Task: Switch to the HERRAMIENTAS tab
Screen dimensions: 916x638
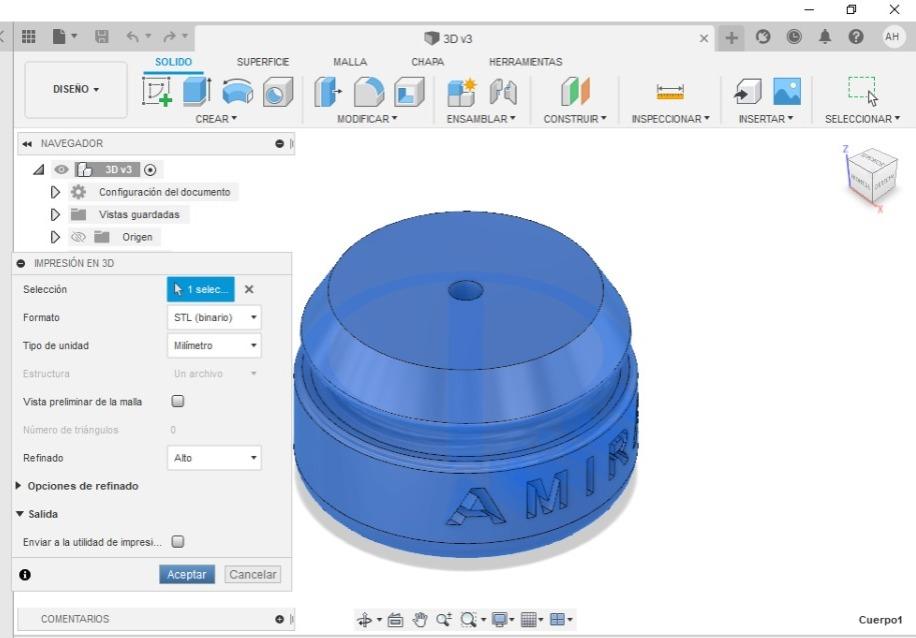Action: [526, 62]
